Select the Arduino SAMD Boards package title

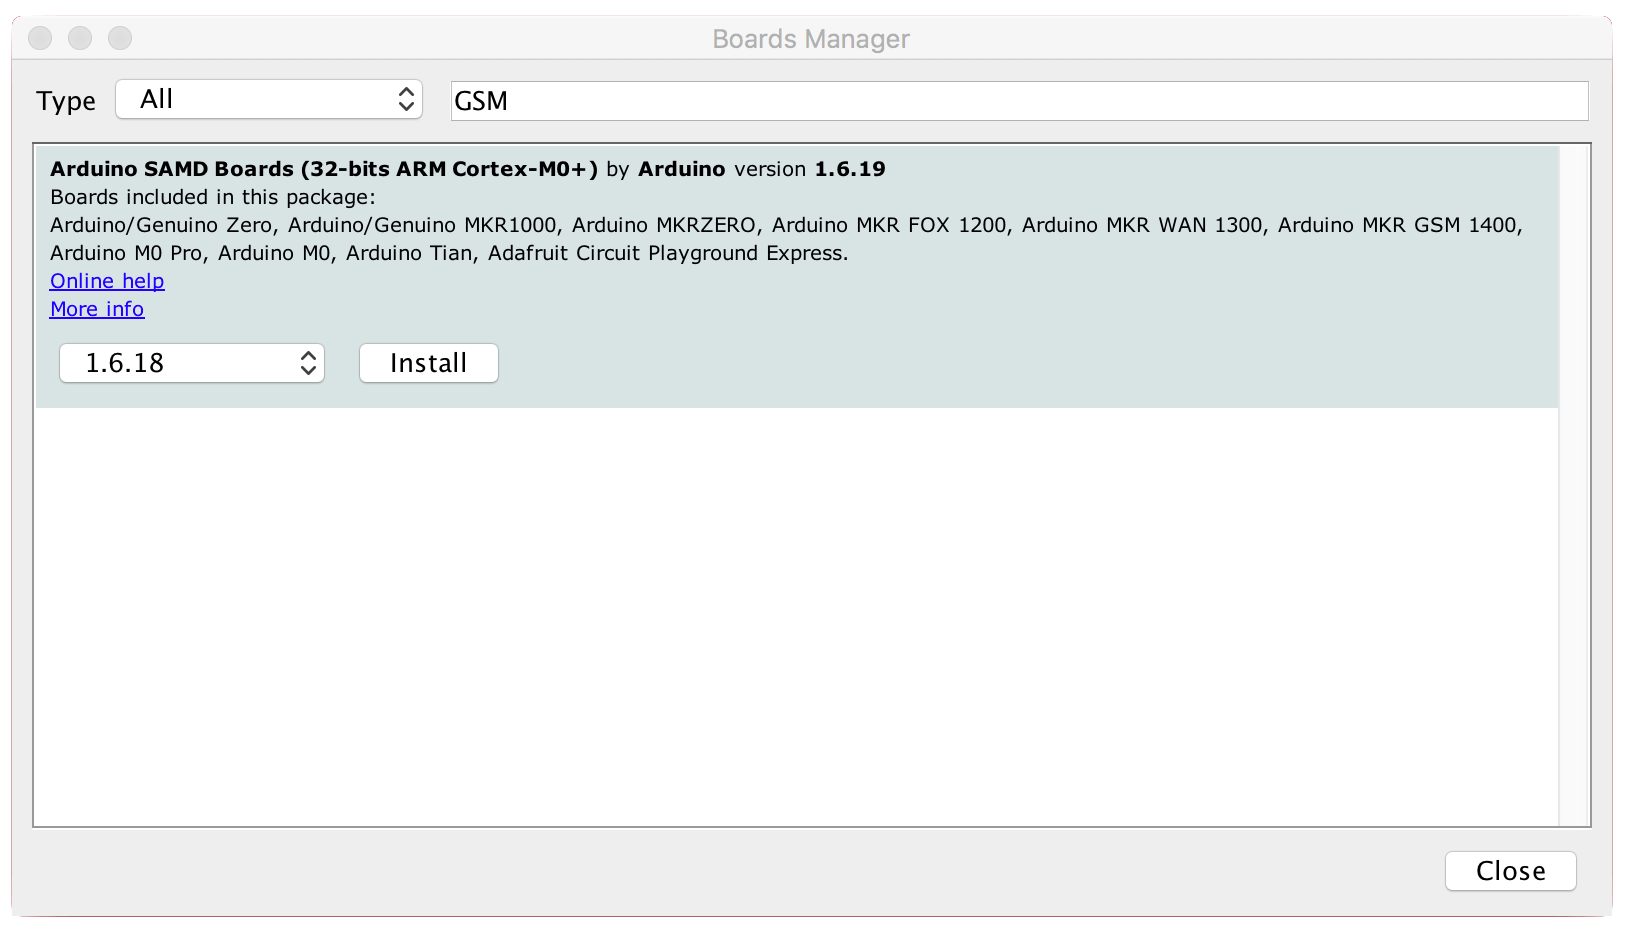tap(324, 169)
